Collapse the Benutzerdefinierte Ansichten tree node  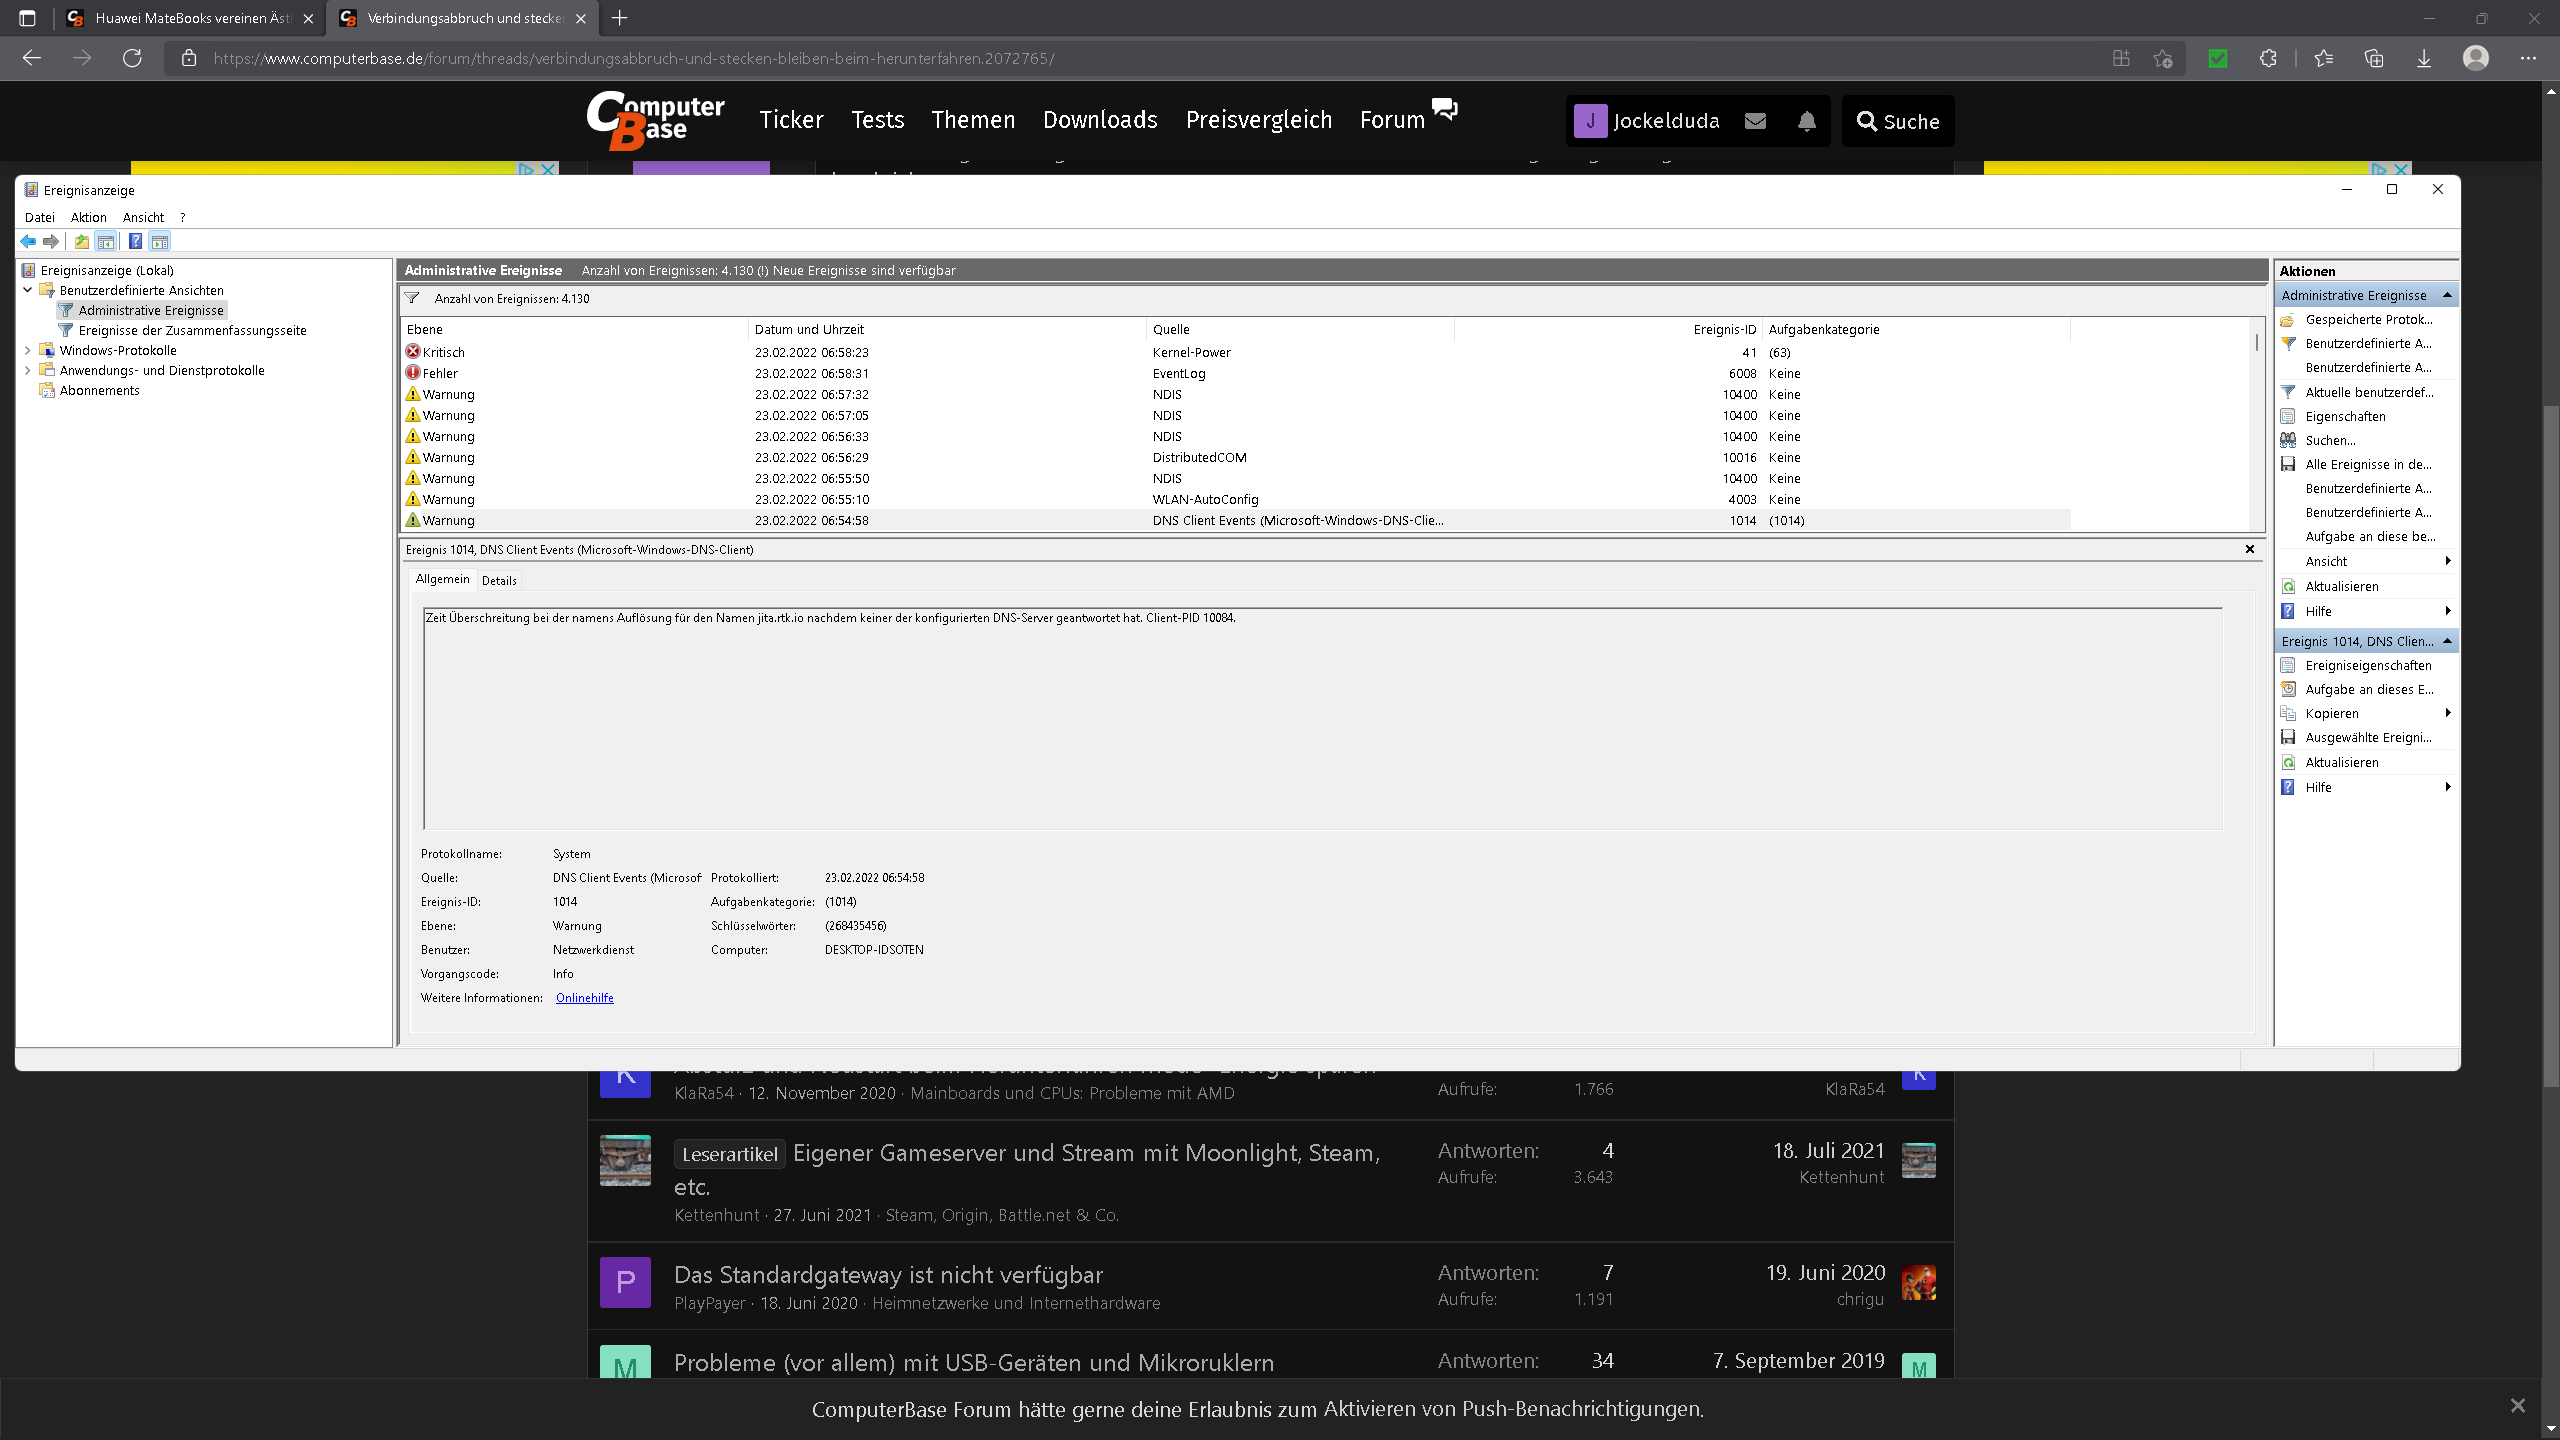[x=28, y=290]
